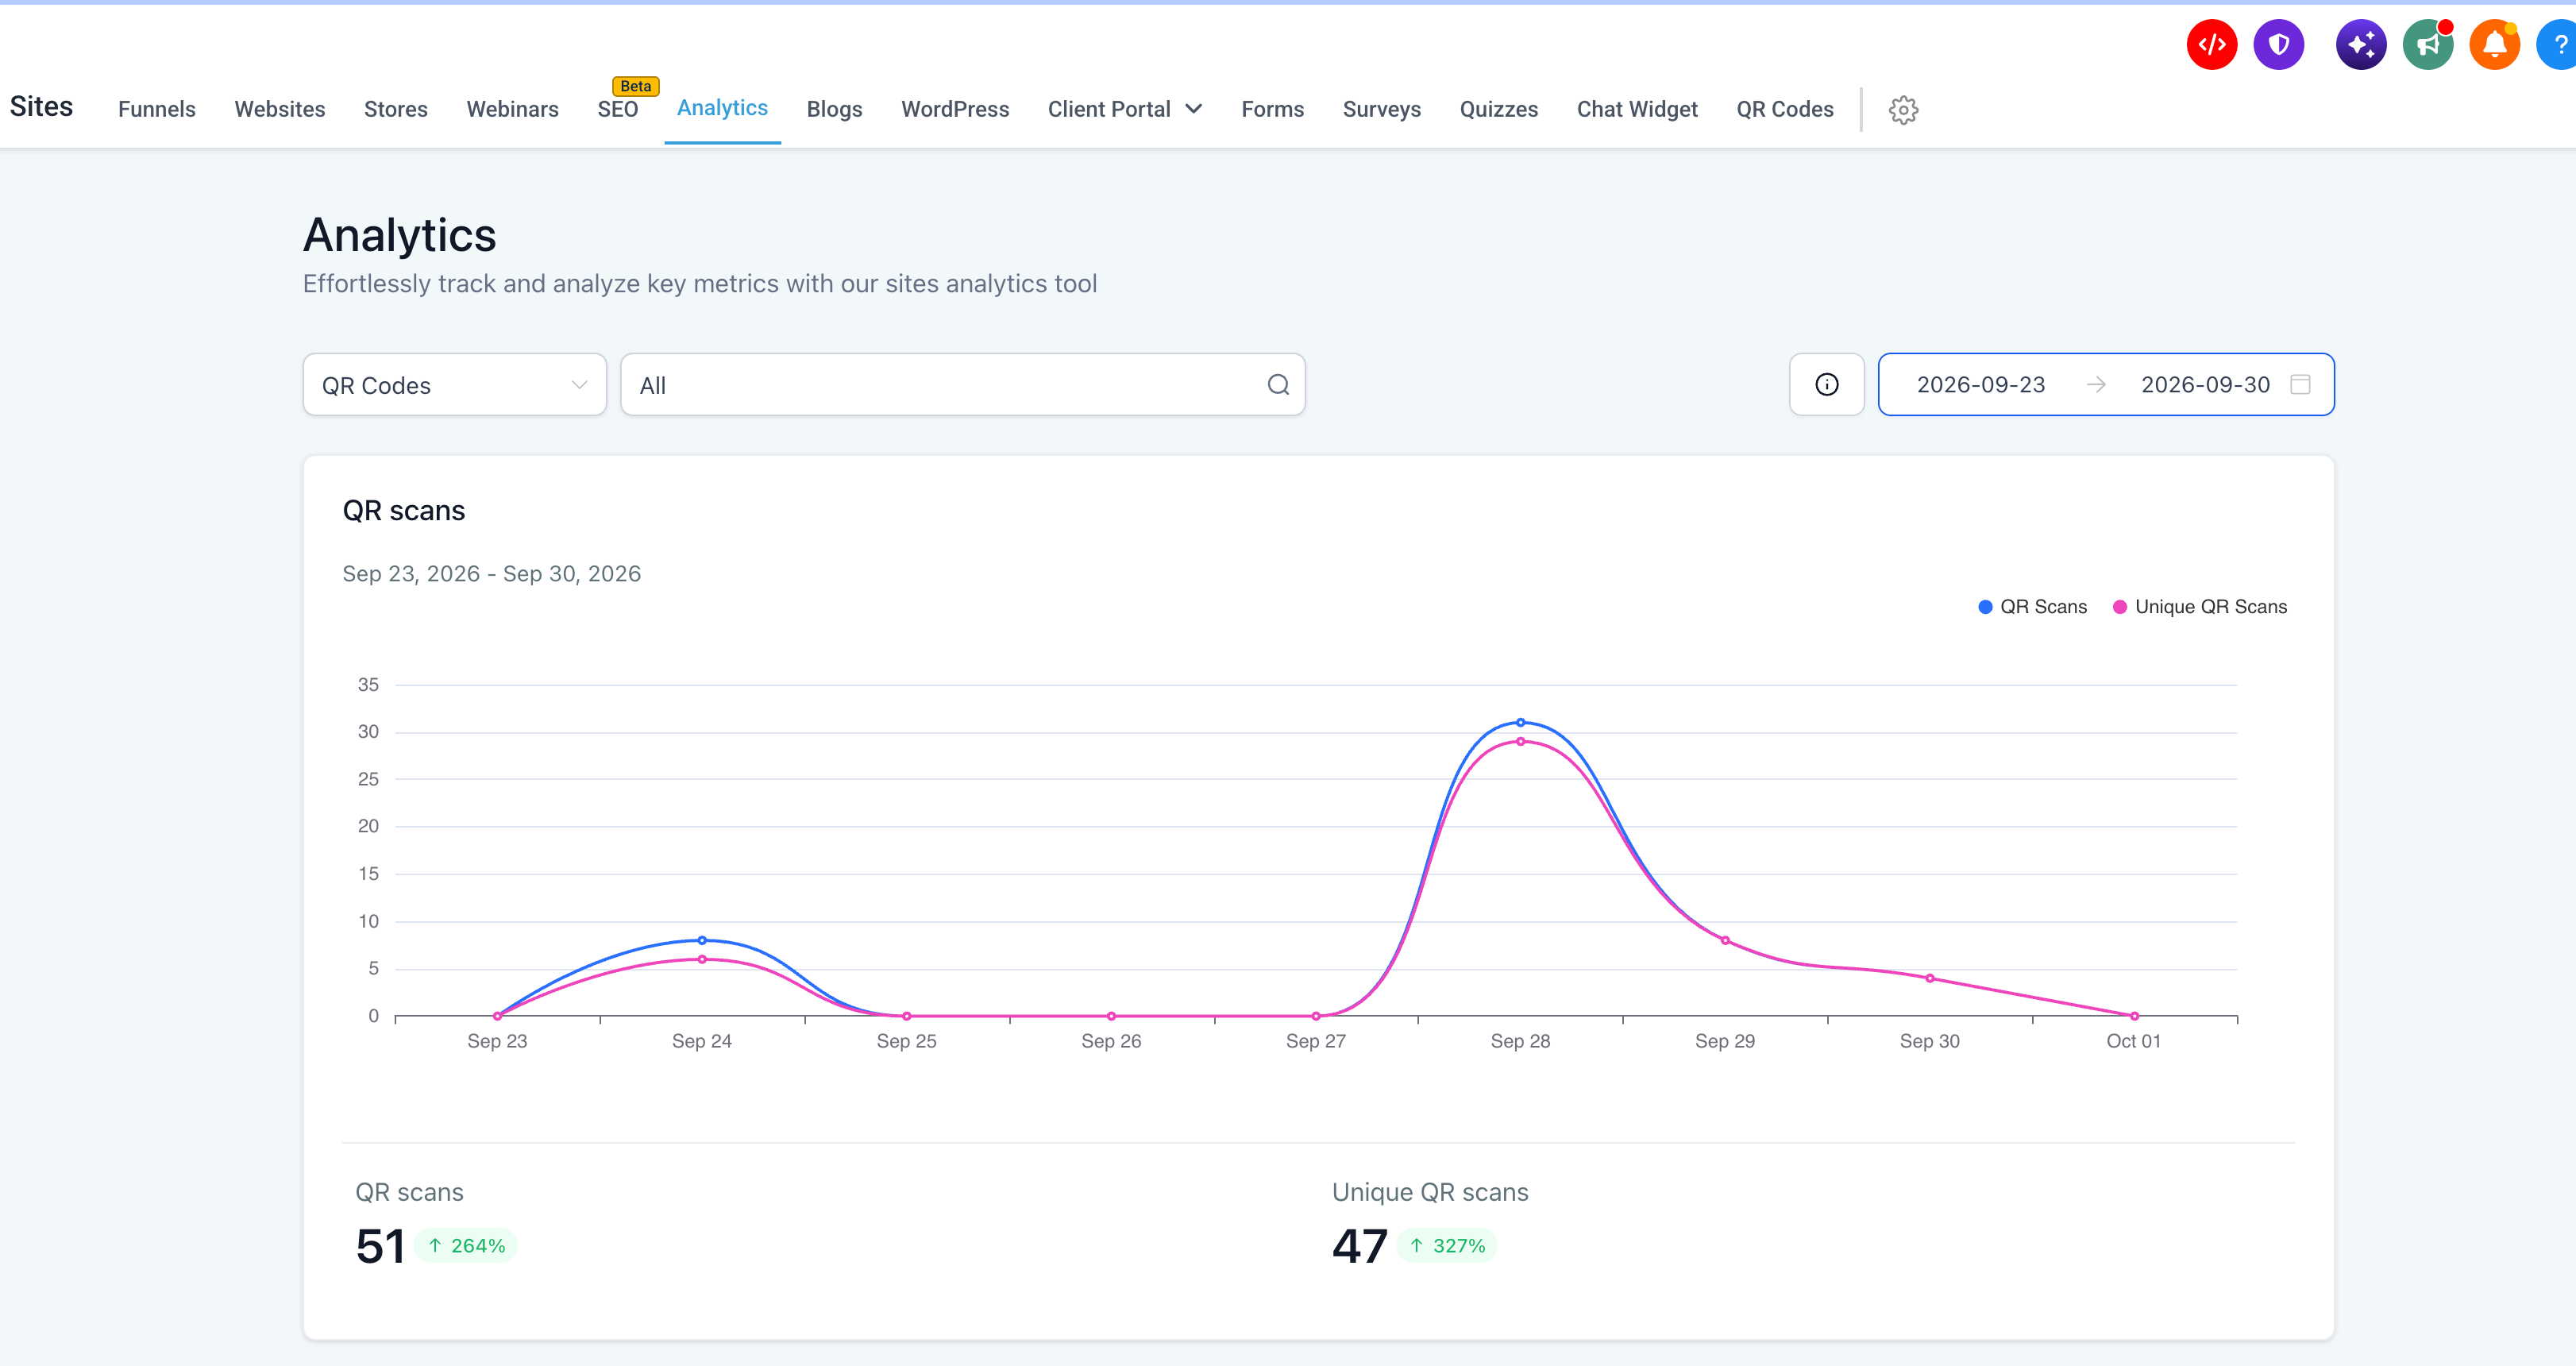Screen dimensions: 2576x1366
Task: Open the SEO Beta tab
Action: click(x=618, y=109)
